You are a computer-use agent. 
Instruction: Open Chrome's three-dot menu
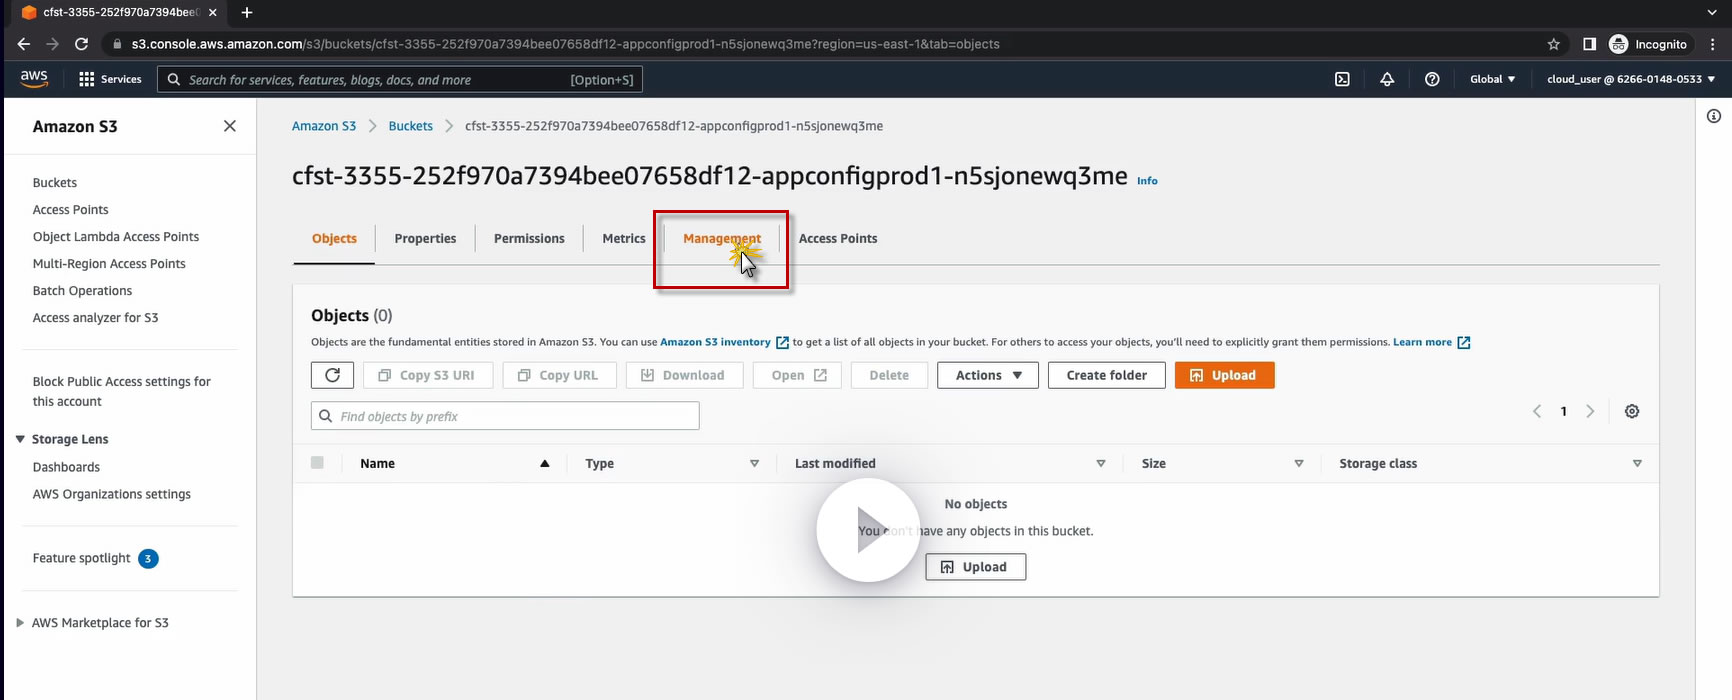(x=1713, y=44)
